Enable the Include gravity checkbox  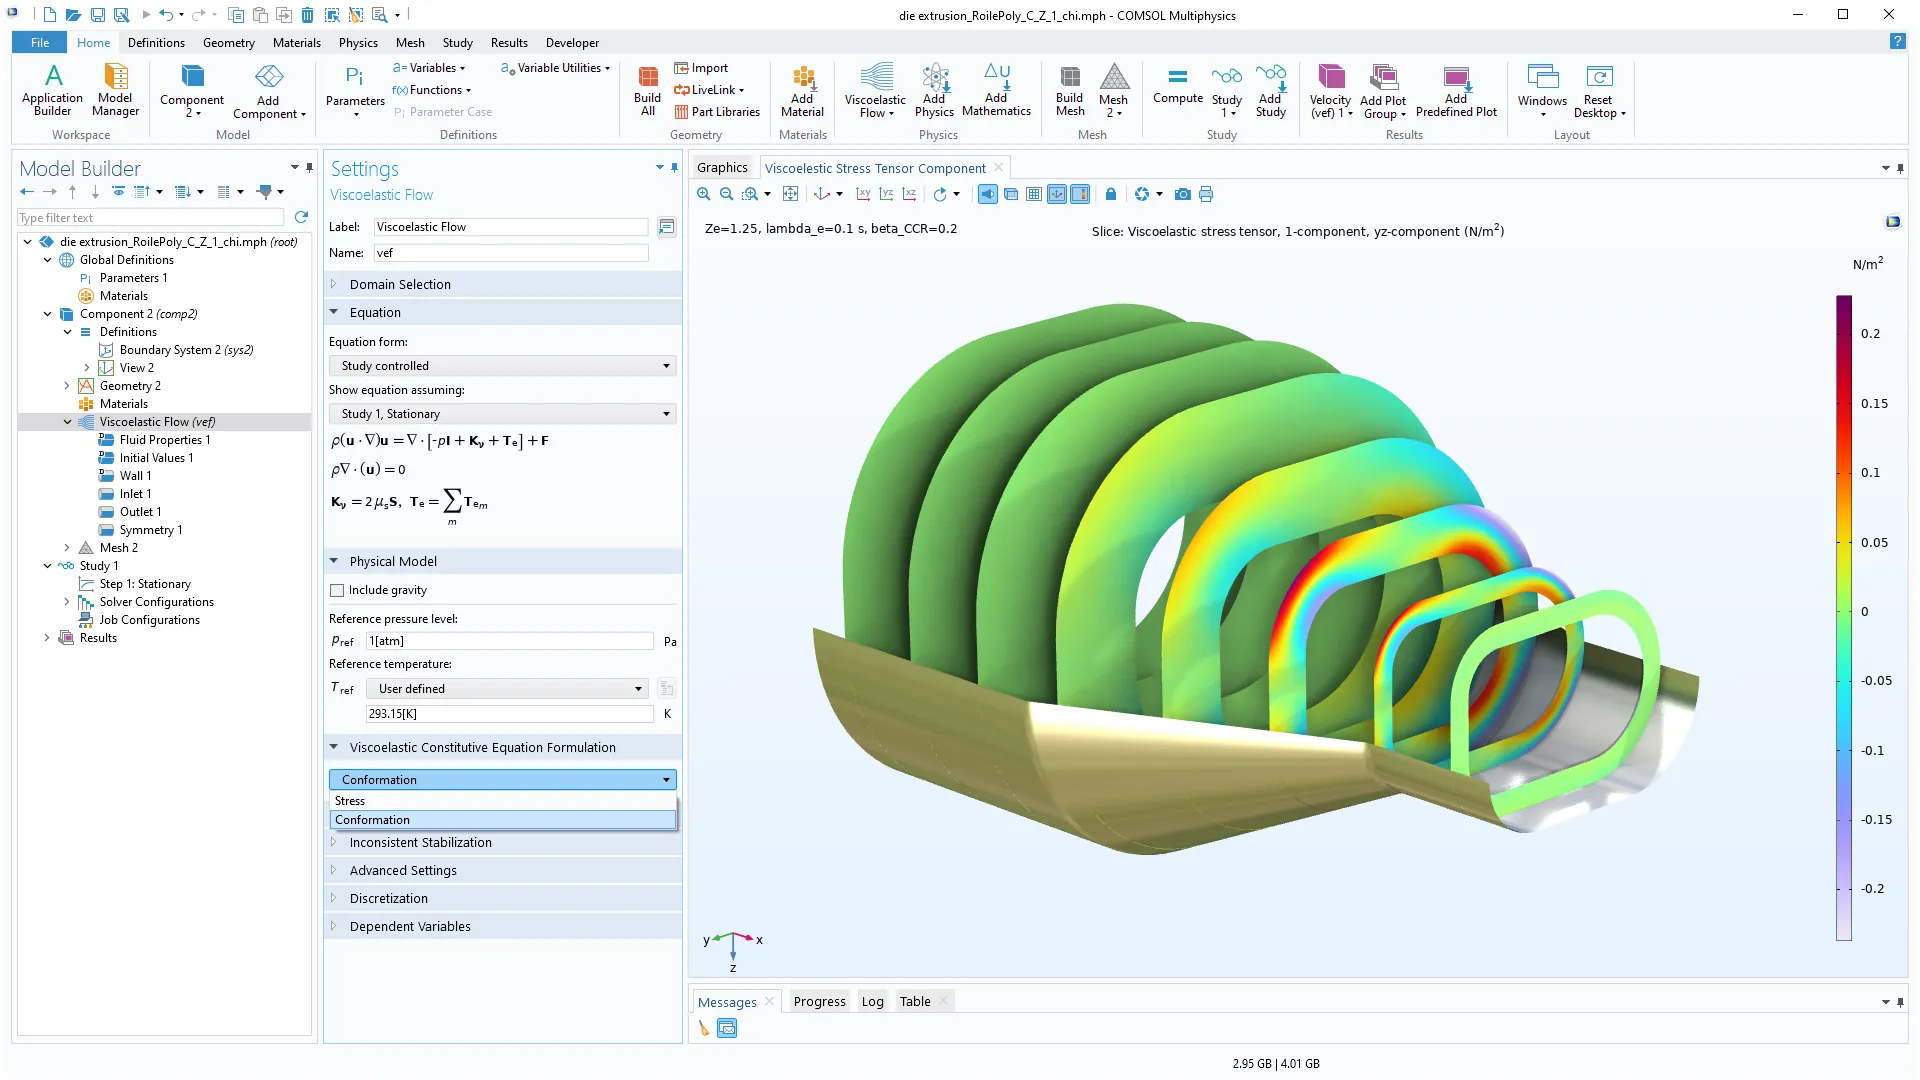(337, 591)
